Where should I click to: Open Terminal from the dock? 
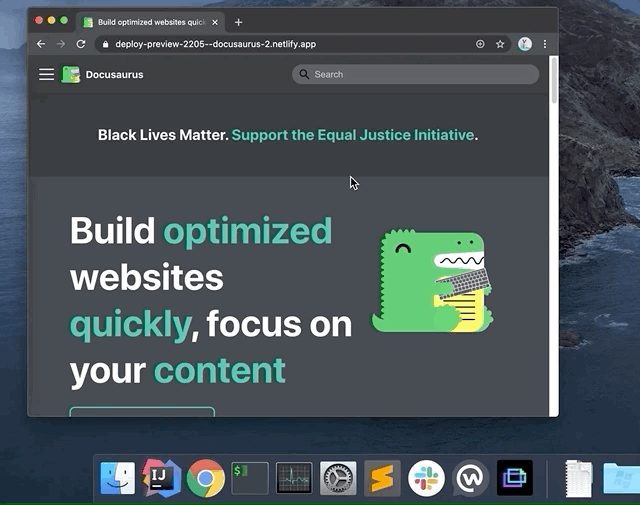pyautogui.click(x=249, y=479)
